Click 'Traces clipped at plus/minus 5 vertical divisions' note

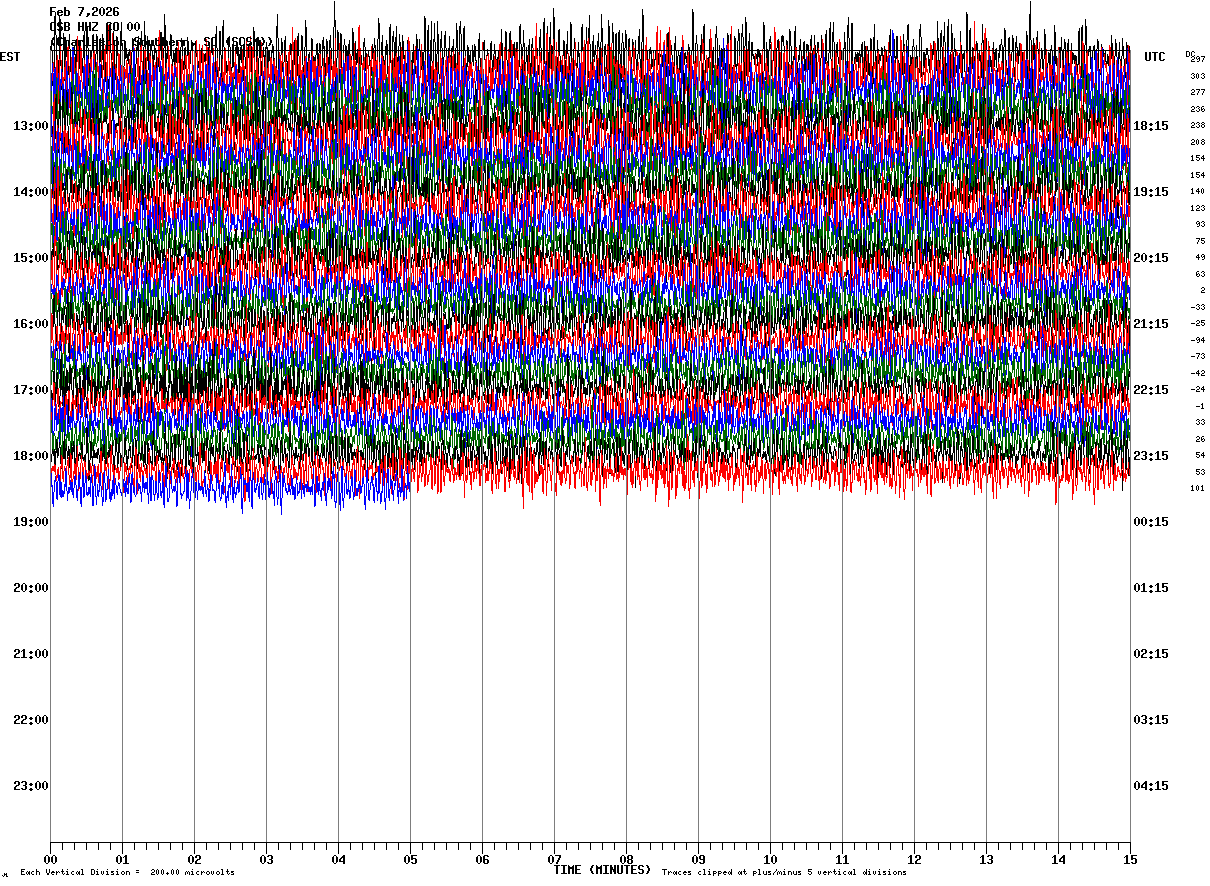coord(784,873)
